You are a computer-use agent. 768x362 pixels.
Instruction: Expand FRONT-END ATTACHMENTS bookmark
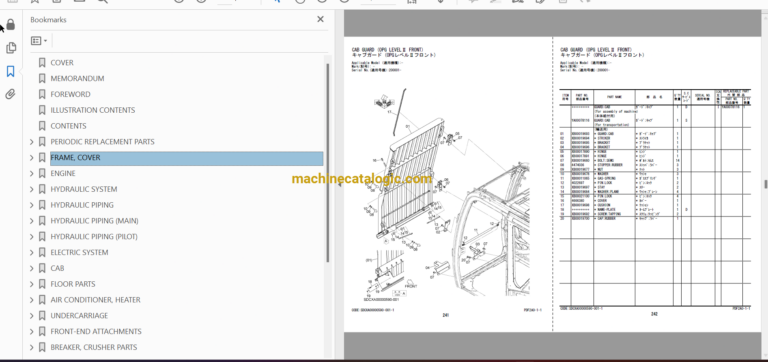[x=32, y=332]
